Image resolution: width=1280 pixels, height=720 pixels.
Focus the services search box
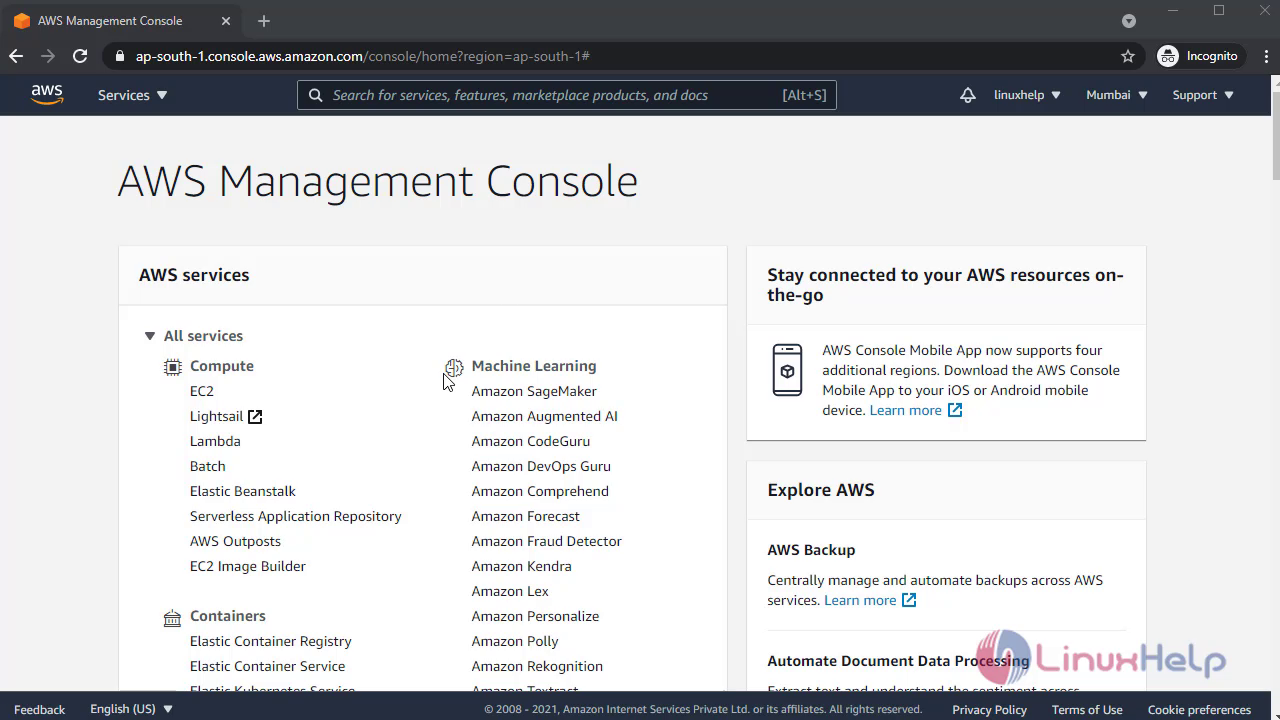click(567, 95)
